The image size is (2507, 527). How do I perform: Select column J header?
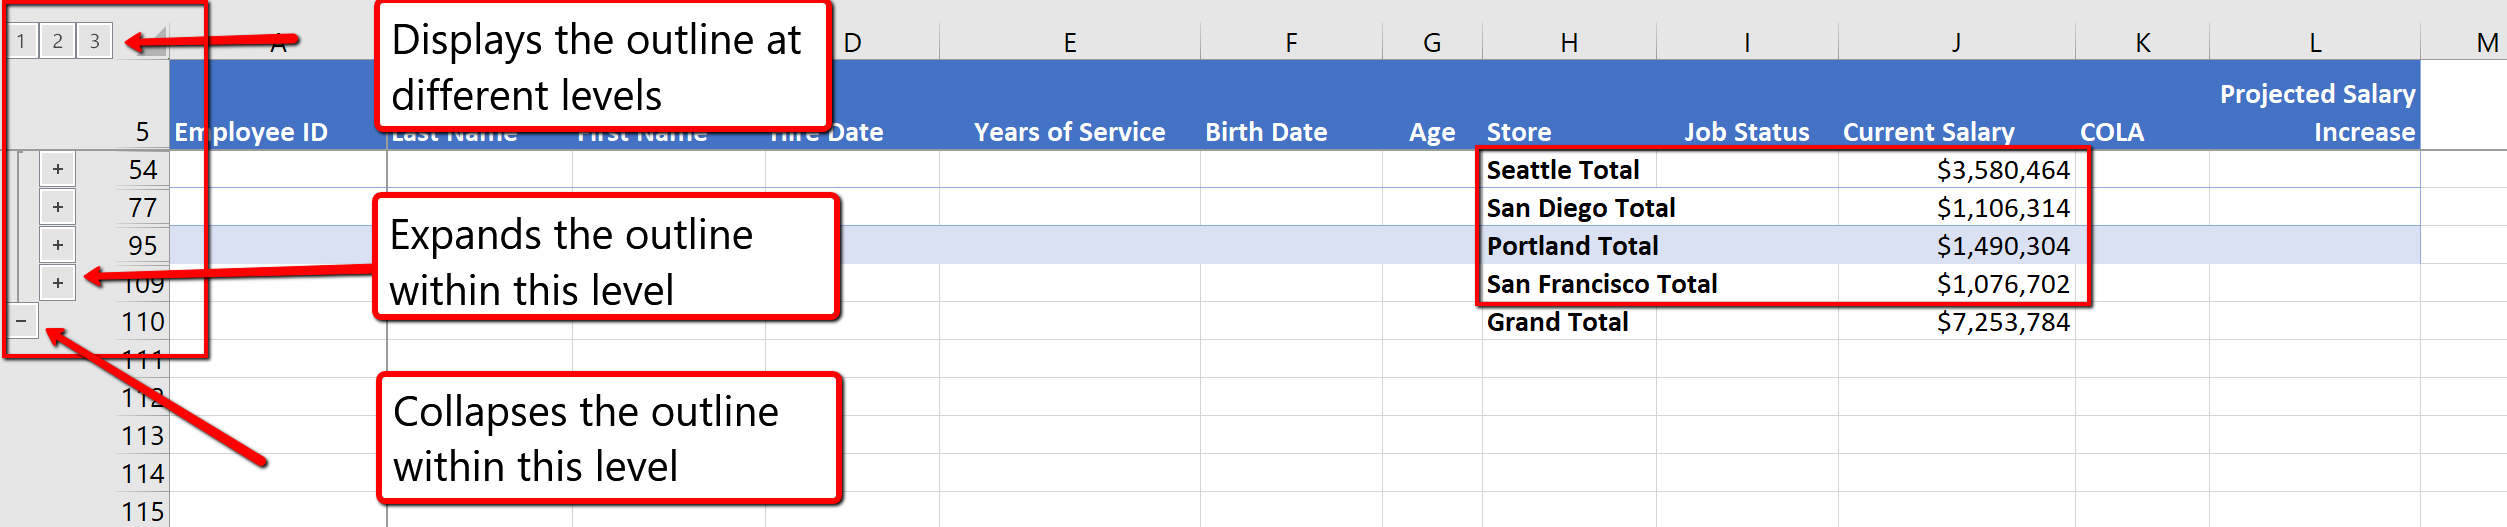(1957, 42)
